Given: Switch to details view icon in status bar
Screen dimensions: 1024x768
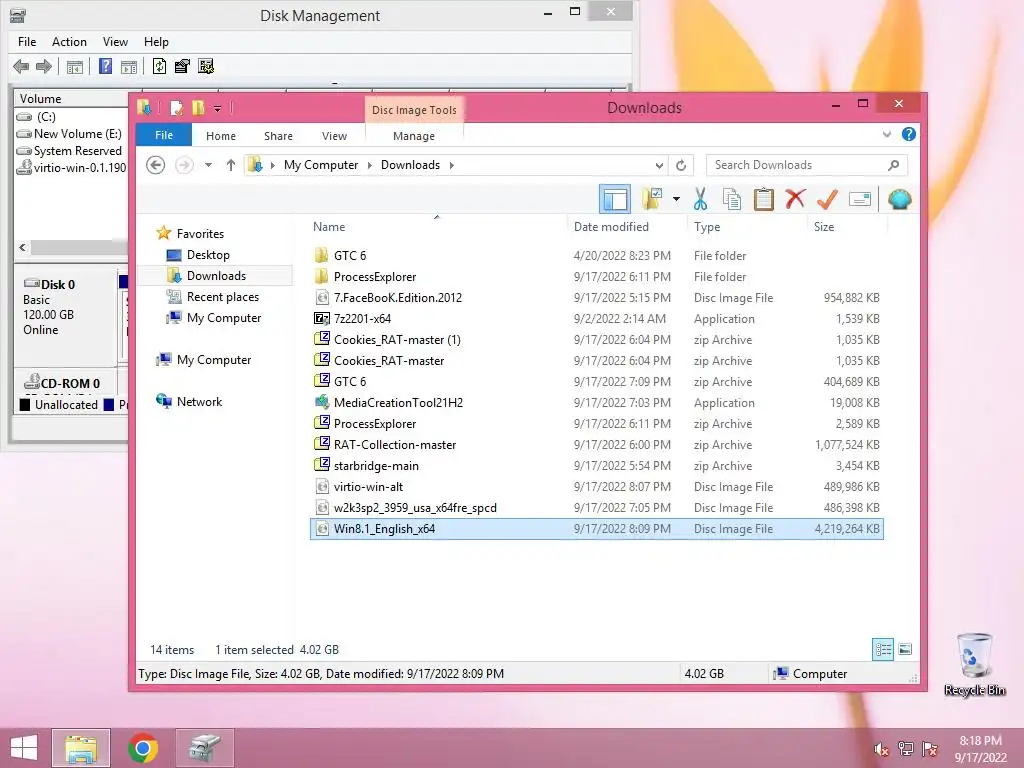Looking at the screenshot, I should pos(883,649).
